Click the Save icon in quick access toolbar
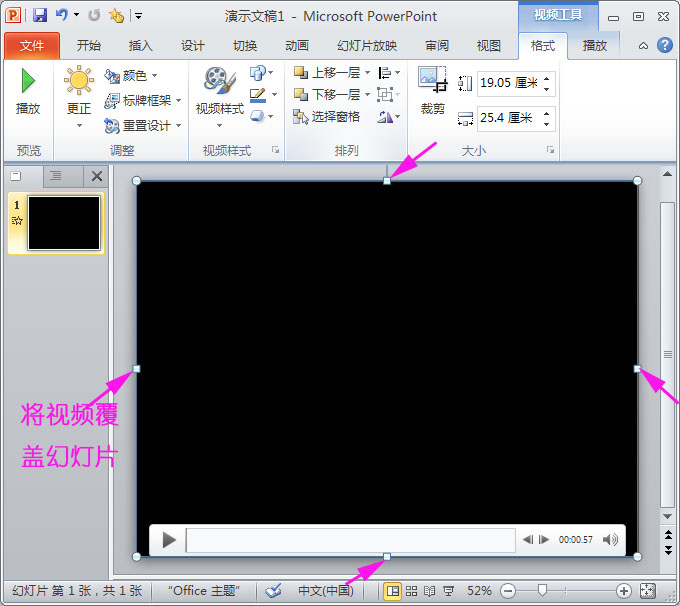 tap(40, 16)
